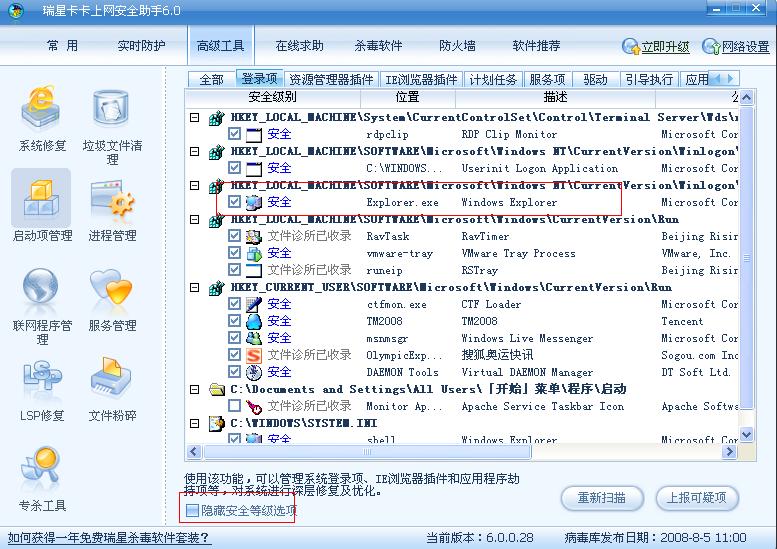
Task: Click the vmware-tray entry icon
Action: [254, 254]
